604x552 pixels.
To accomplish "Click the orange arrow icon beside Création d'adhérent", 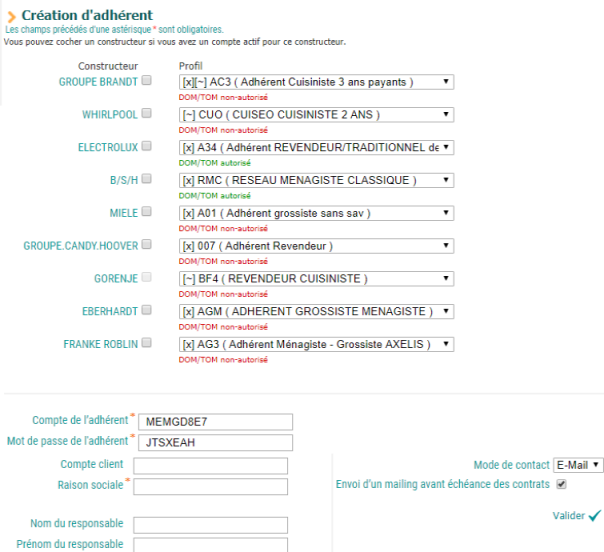I will point(12,17).
